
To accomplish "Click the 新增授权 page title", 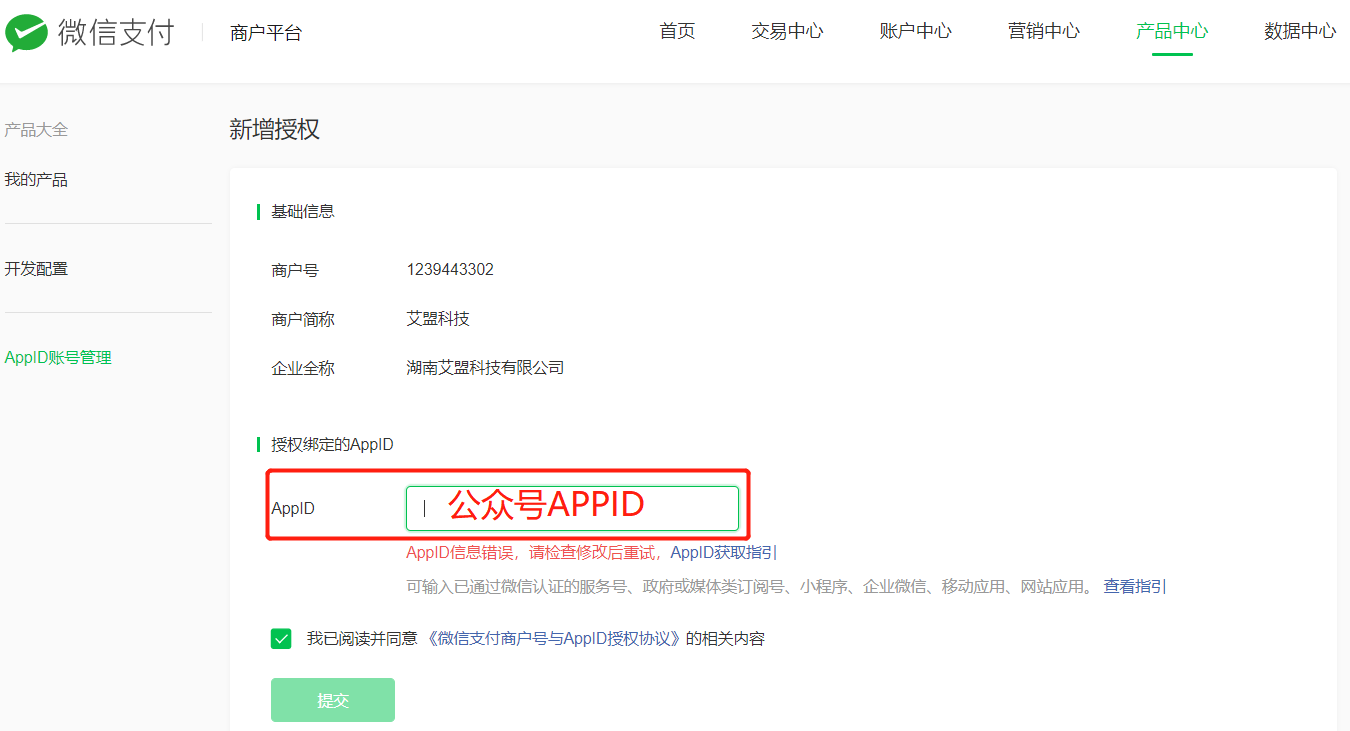I will 274,129.
